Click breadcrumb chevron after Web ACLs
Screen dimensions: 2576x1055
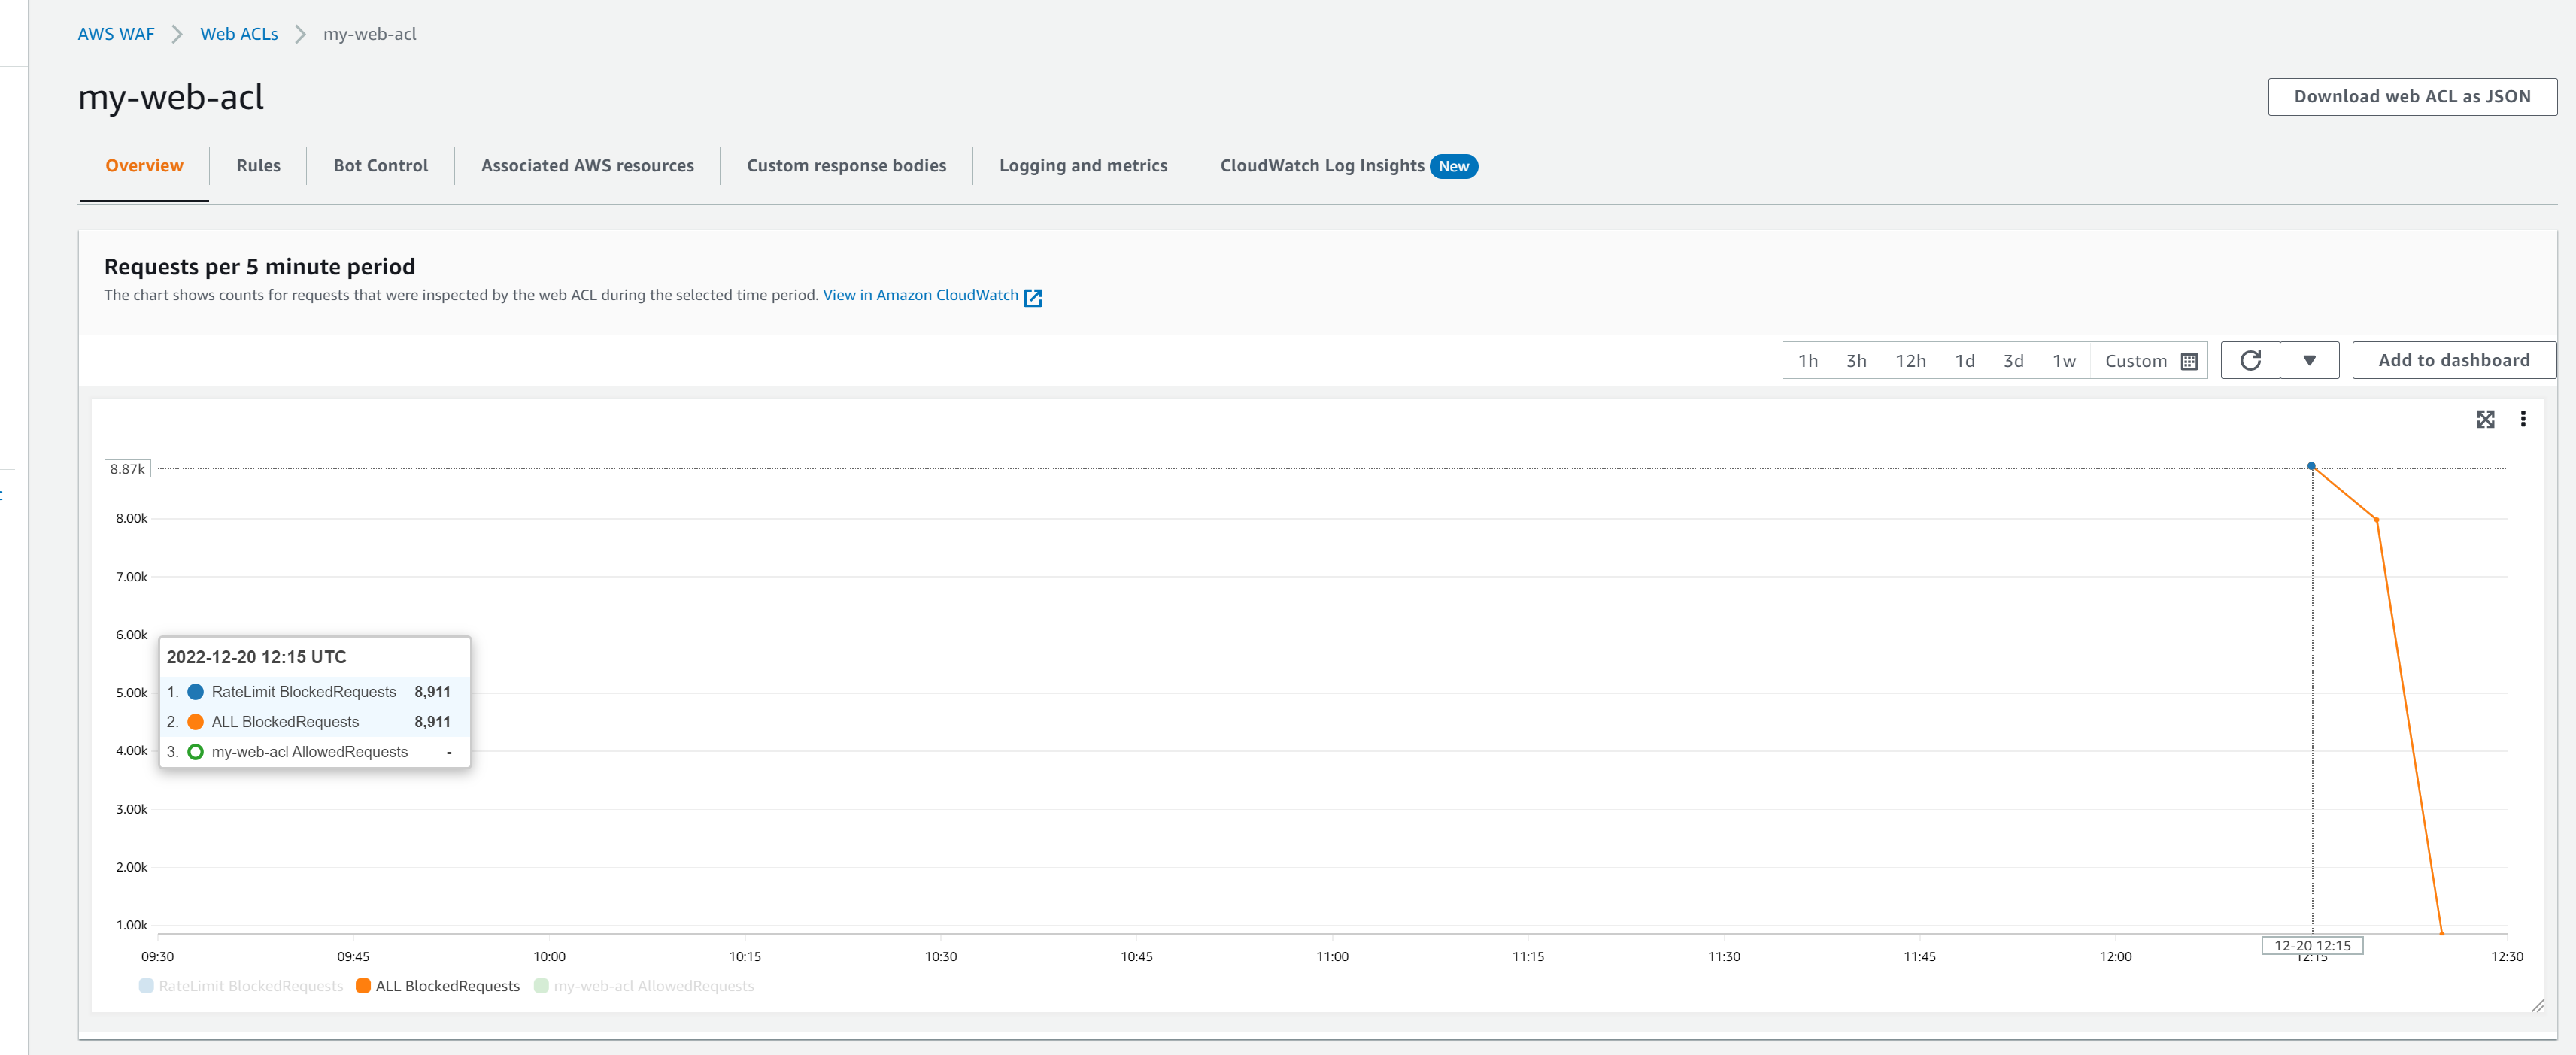[300, 34]
